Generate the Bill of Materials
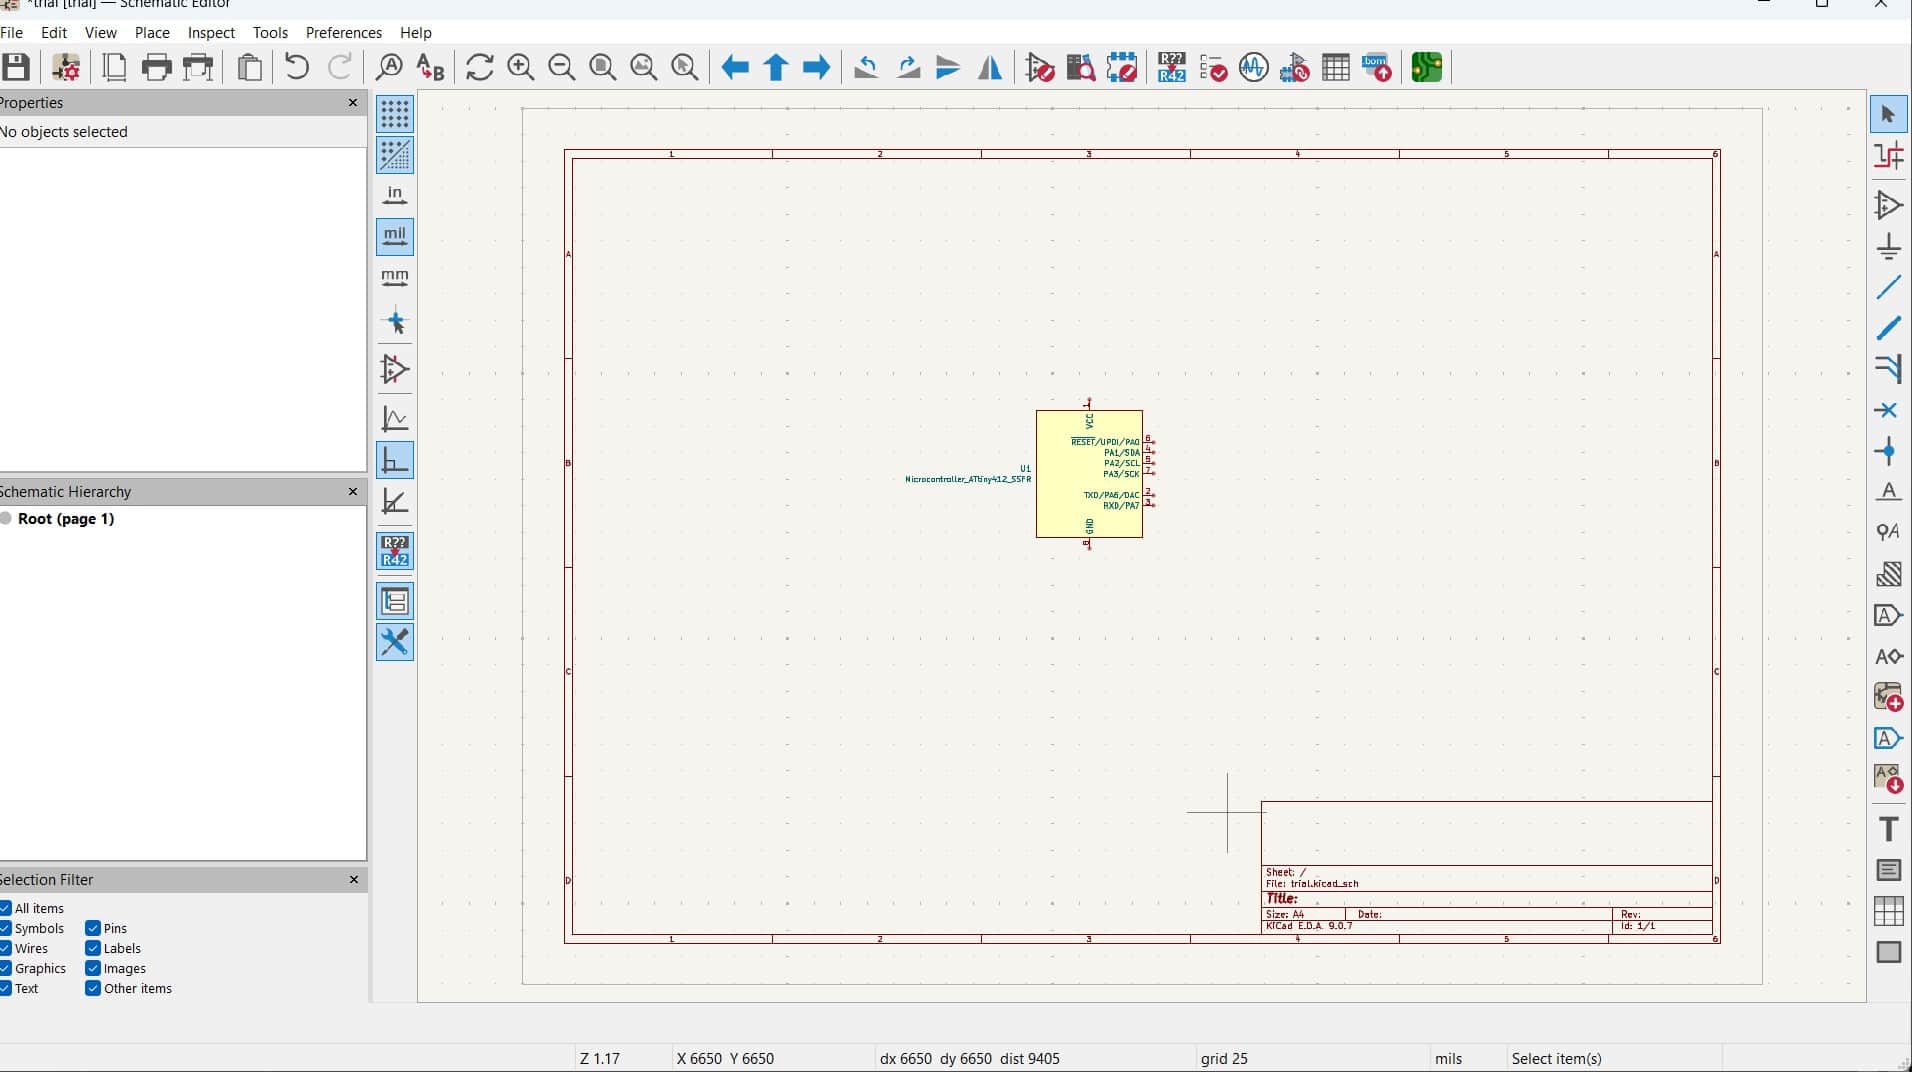 click(x=1377, y=67)
